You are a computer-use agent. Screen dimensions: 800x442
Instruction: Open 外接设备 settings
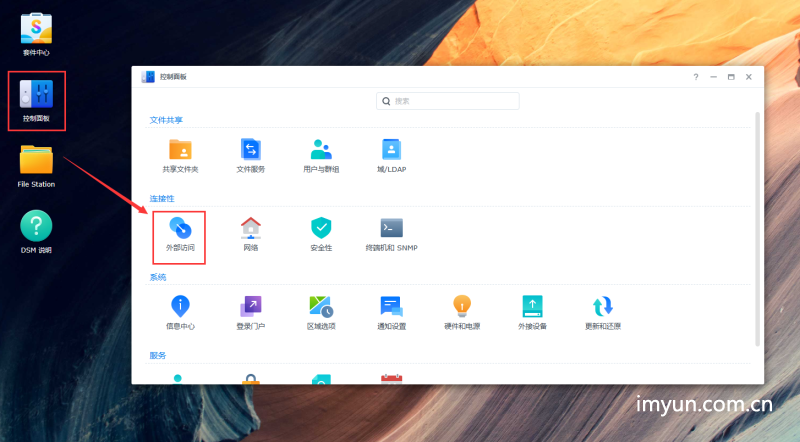532,313
